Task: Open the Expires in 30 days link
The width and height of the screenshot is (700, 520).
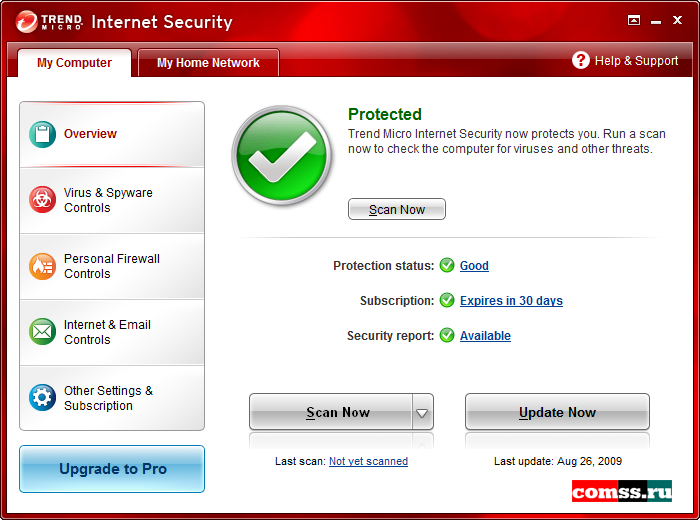Action: (x=511, y=301)
